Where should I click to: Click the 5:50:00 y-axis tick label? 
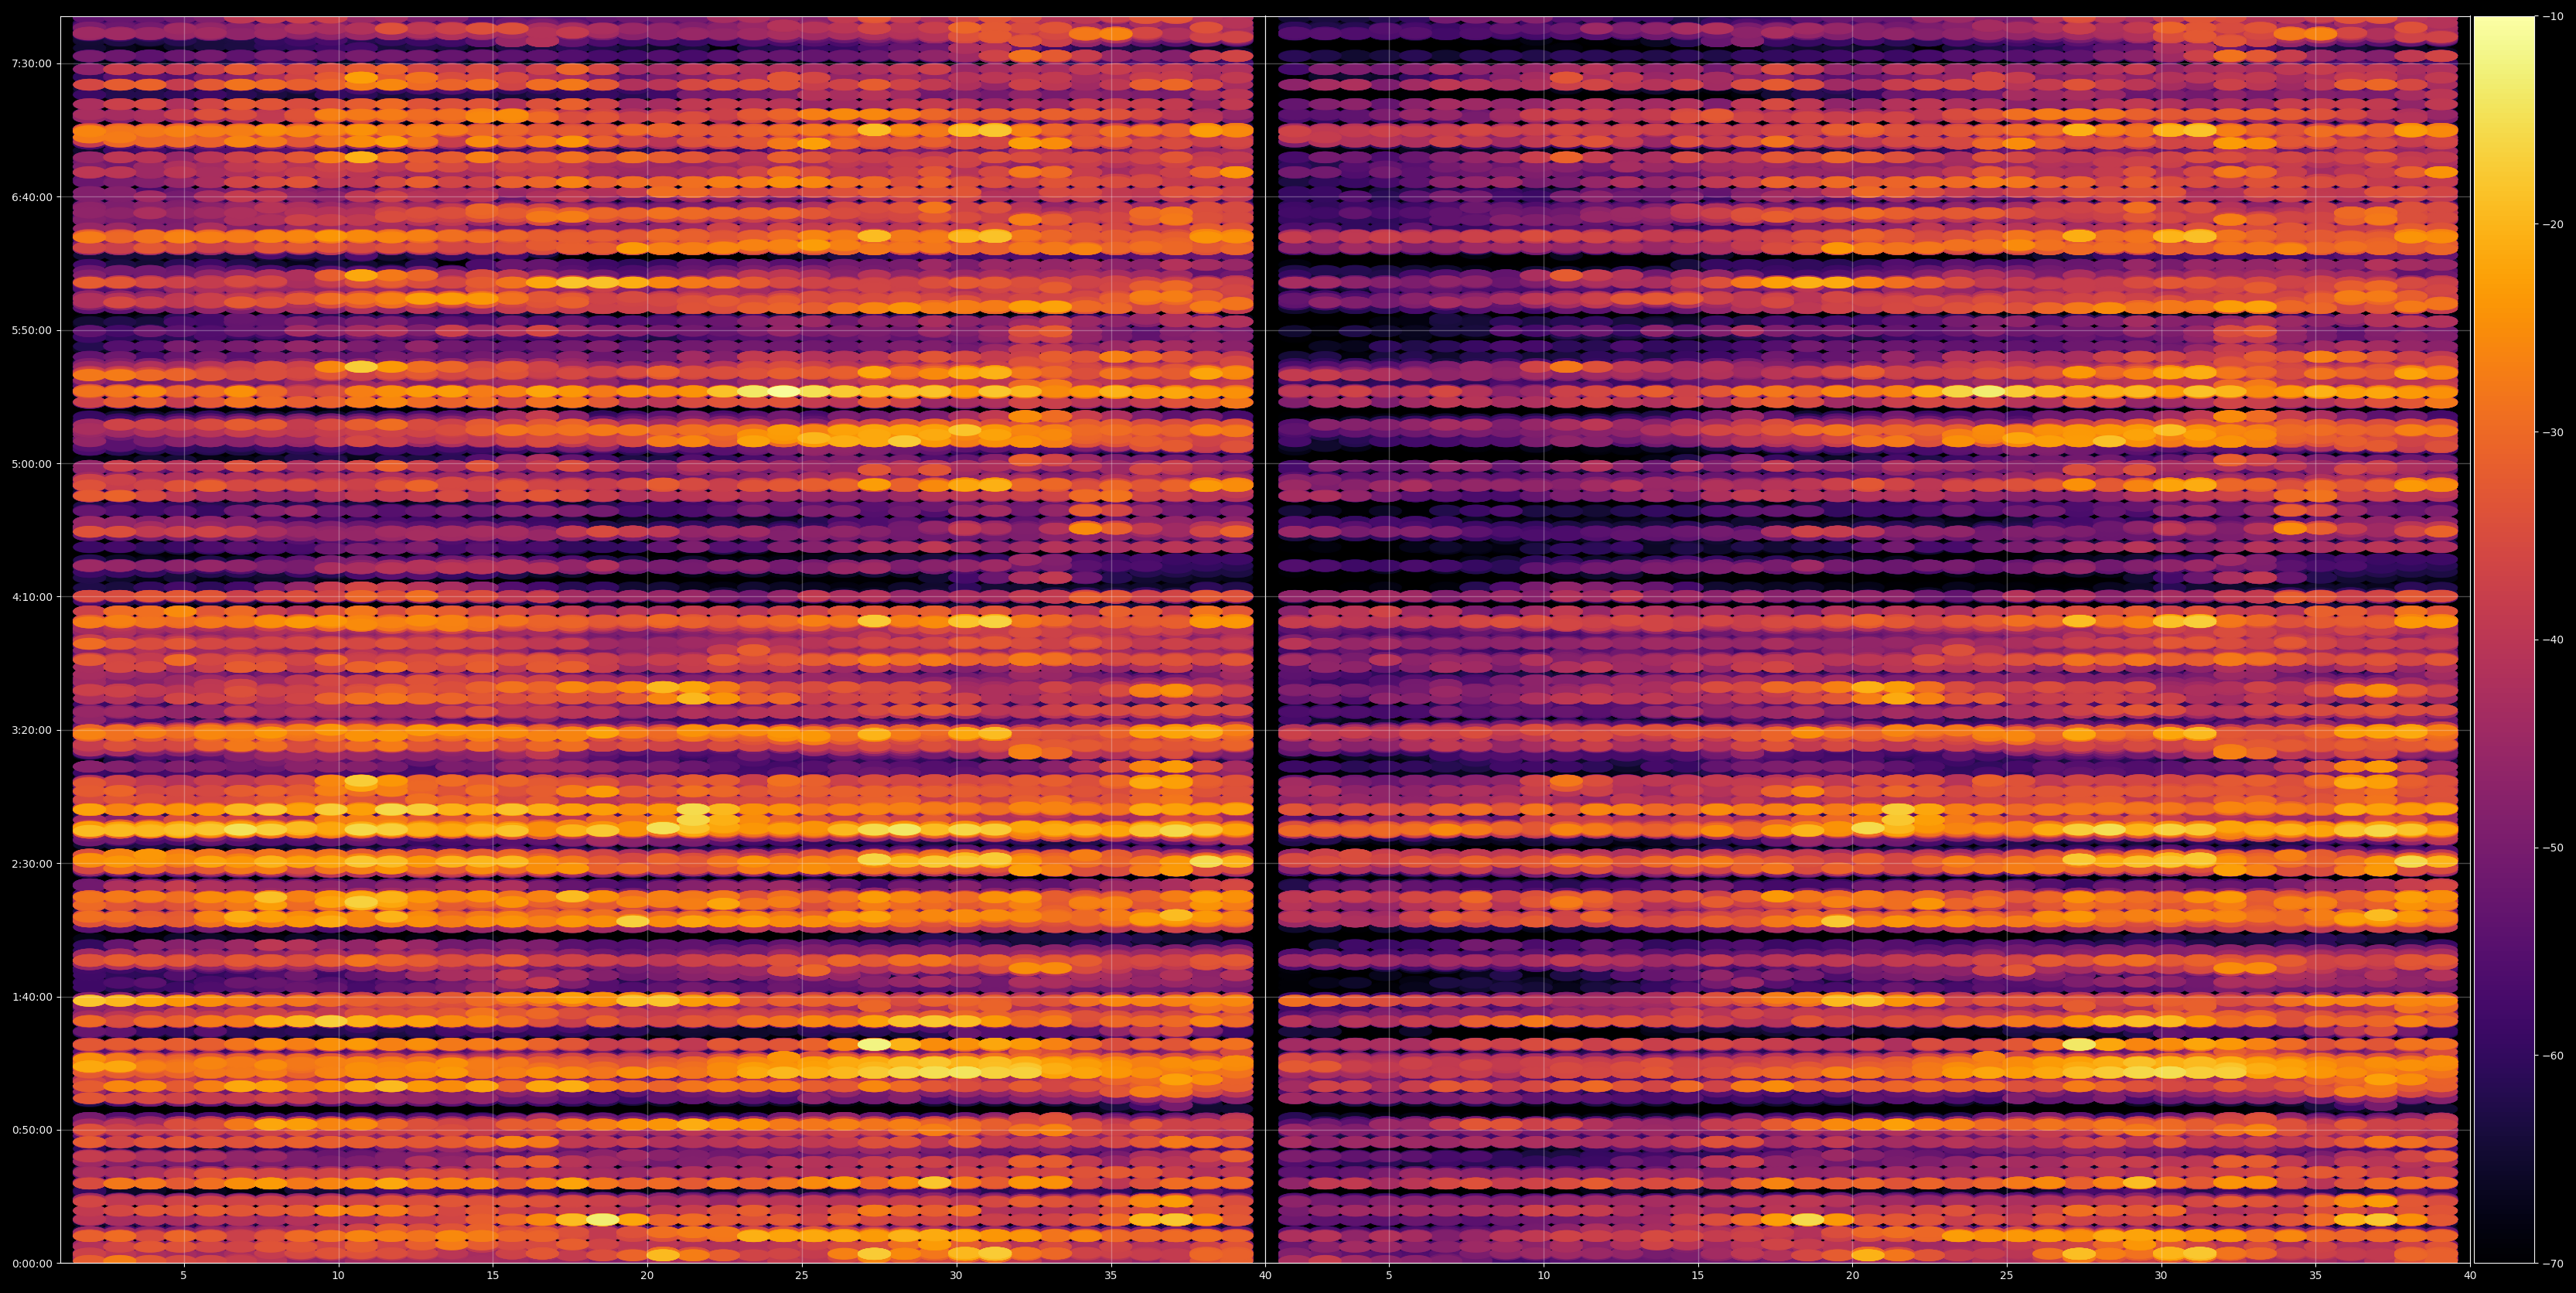[x=31, y=330]
